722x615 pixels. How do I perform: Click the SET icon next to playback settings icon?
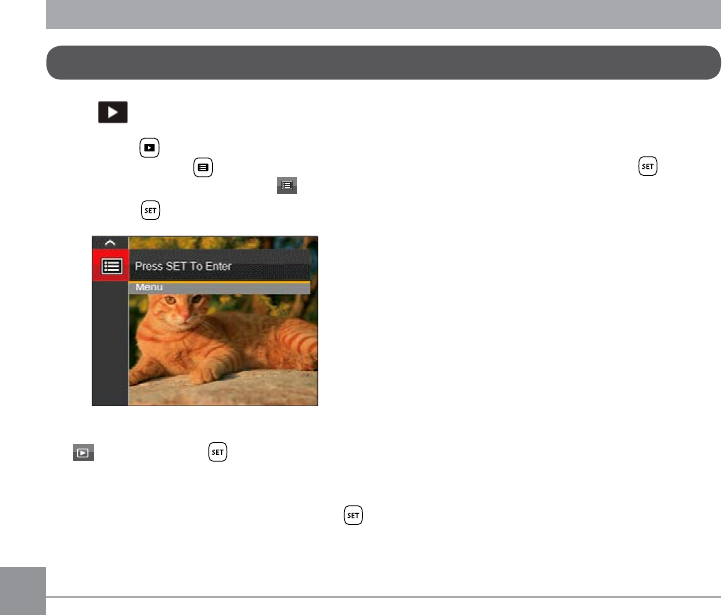217,452
